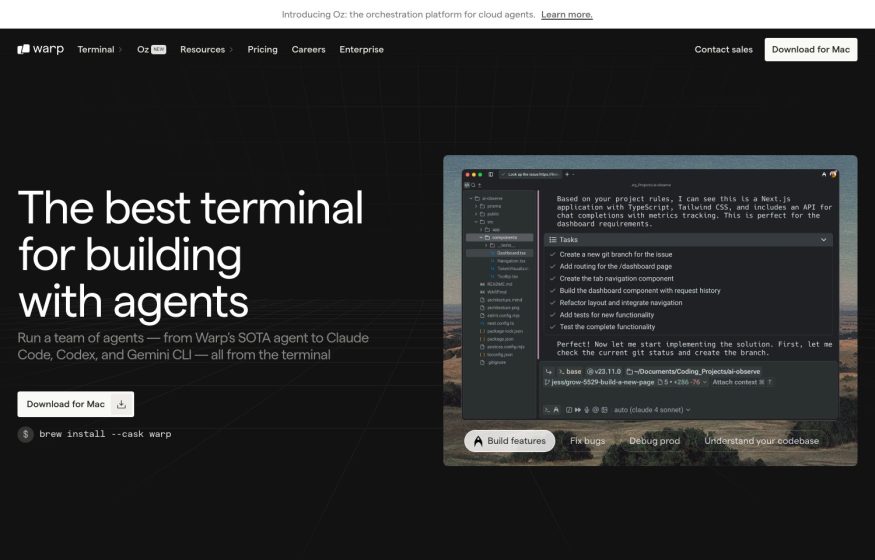This screenshot has height=560, width=875.
Task: Click the Warp logo in the header
Action: click(40, 49)
